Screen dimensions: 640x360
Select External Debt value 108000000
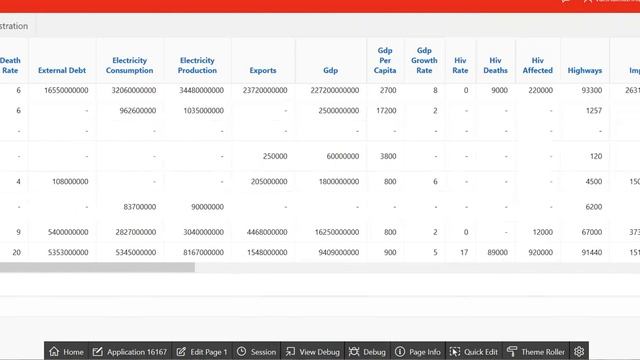[x=70, y=182]
